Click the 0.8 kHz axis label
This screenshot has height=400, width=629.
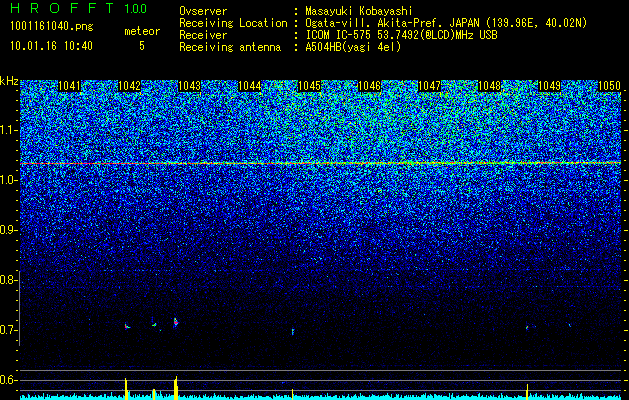[7, 280]
